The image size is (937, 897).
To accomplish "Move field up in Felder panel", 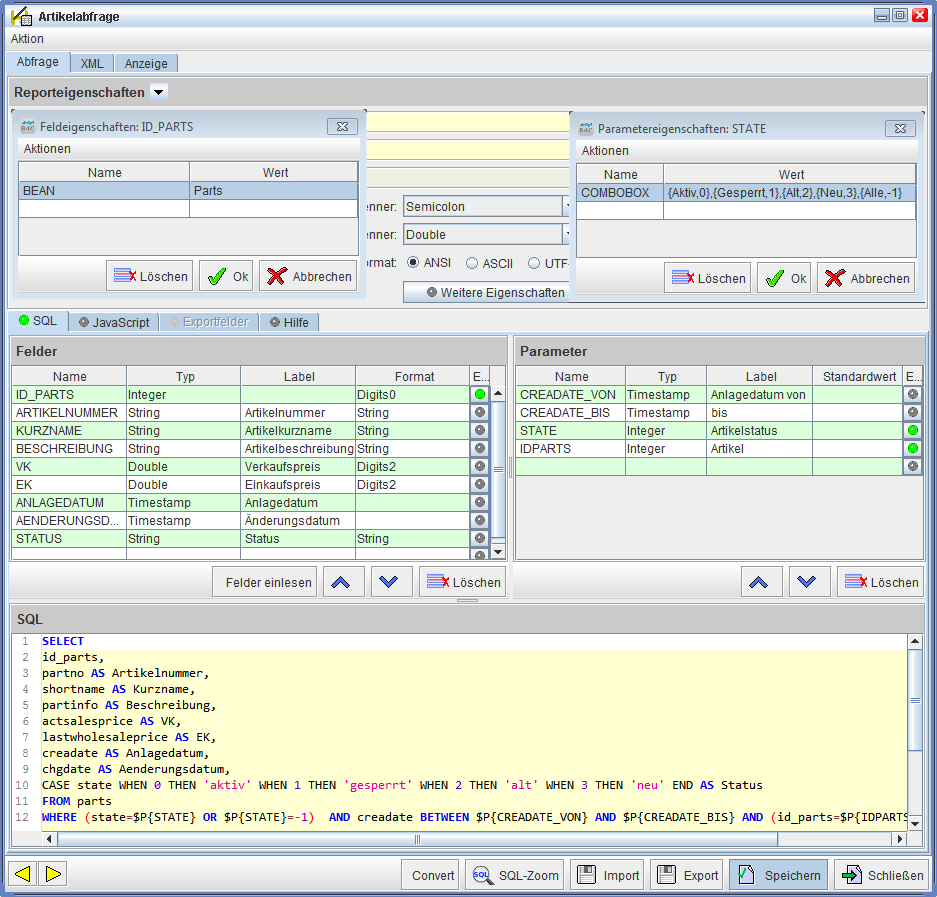I will pos(343,582).
